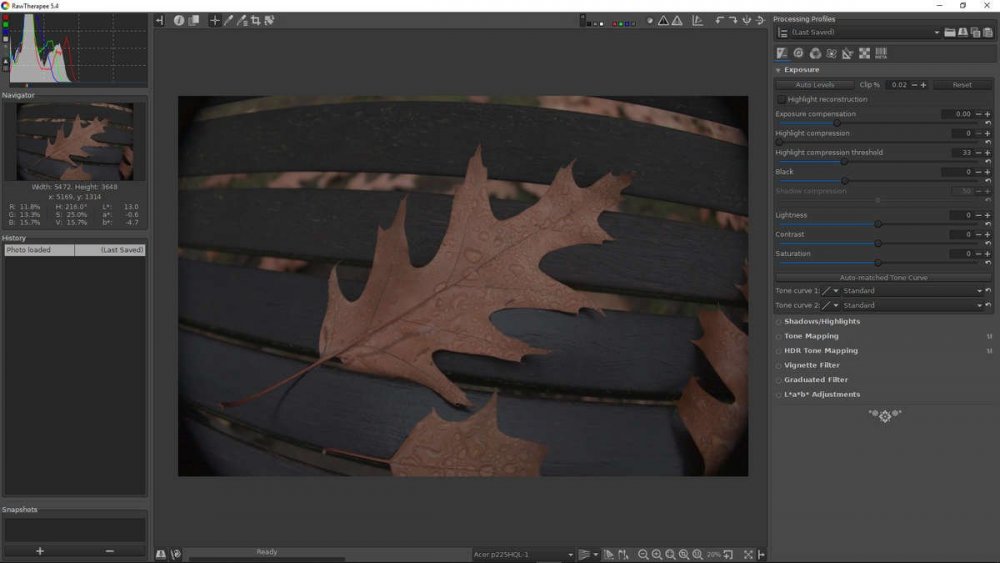This screenshot has height=563, width=1000.
Task: Collapse the Exposure section
Action: [x=778, y=70]
